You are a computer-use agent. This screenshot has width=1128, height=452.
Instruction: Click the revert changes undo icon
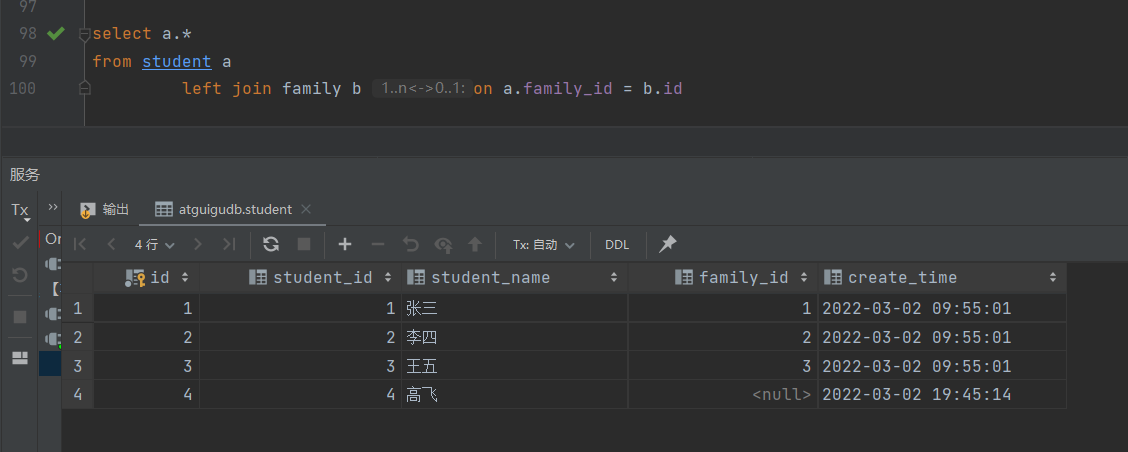coord(410,244)
